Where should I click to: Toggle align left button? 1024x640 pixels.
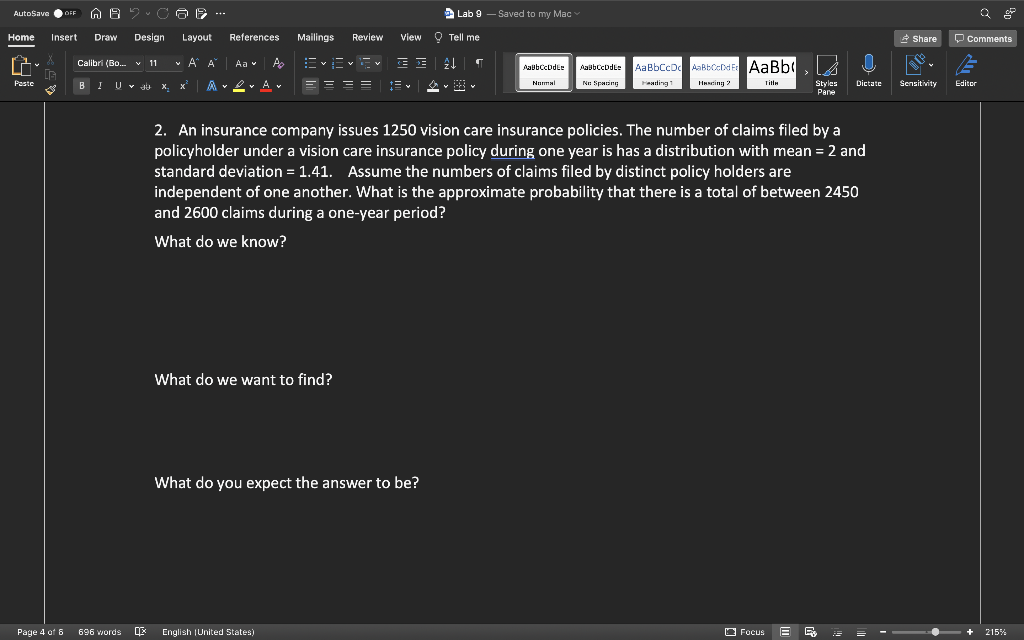coord(311,86)
